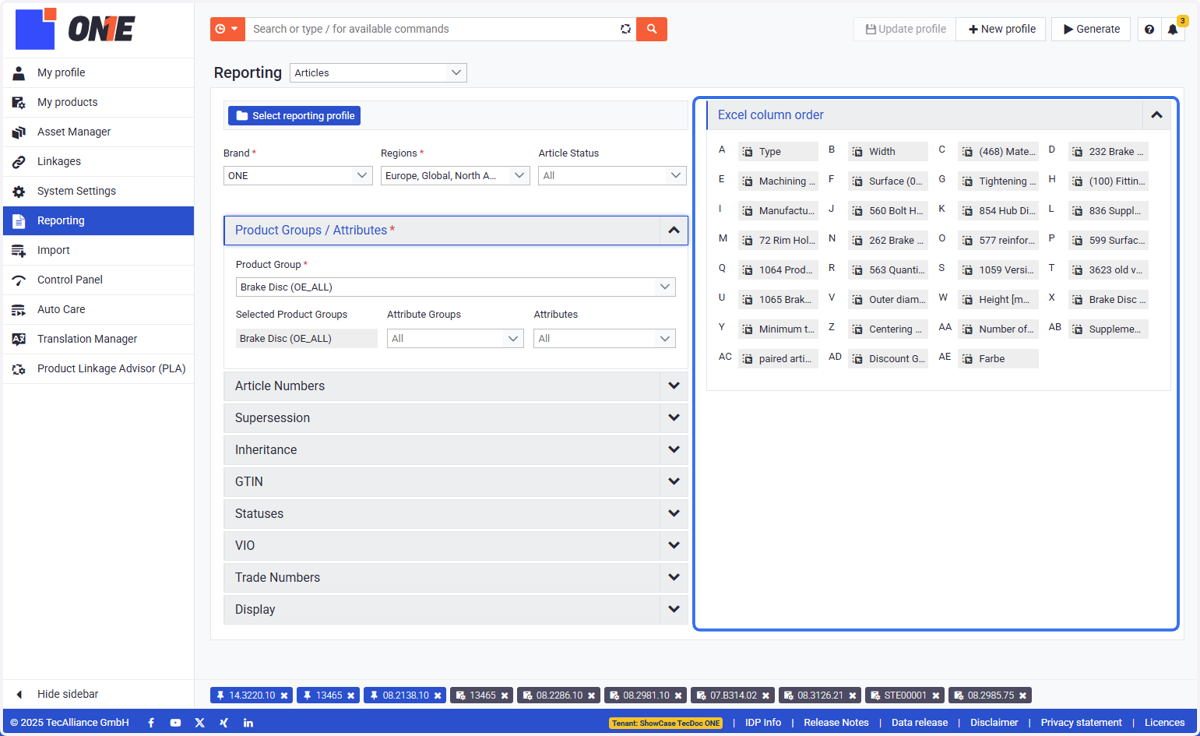
Task: Open notifications bell icon
Action: click(1173, 29)
